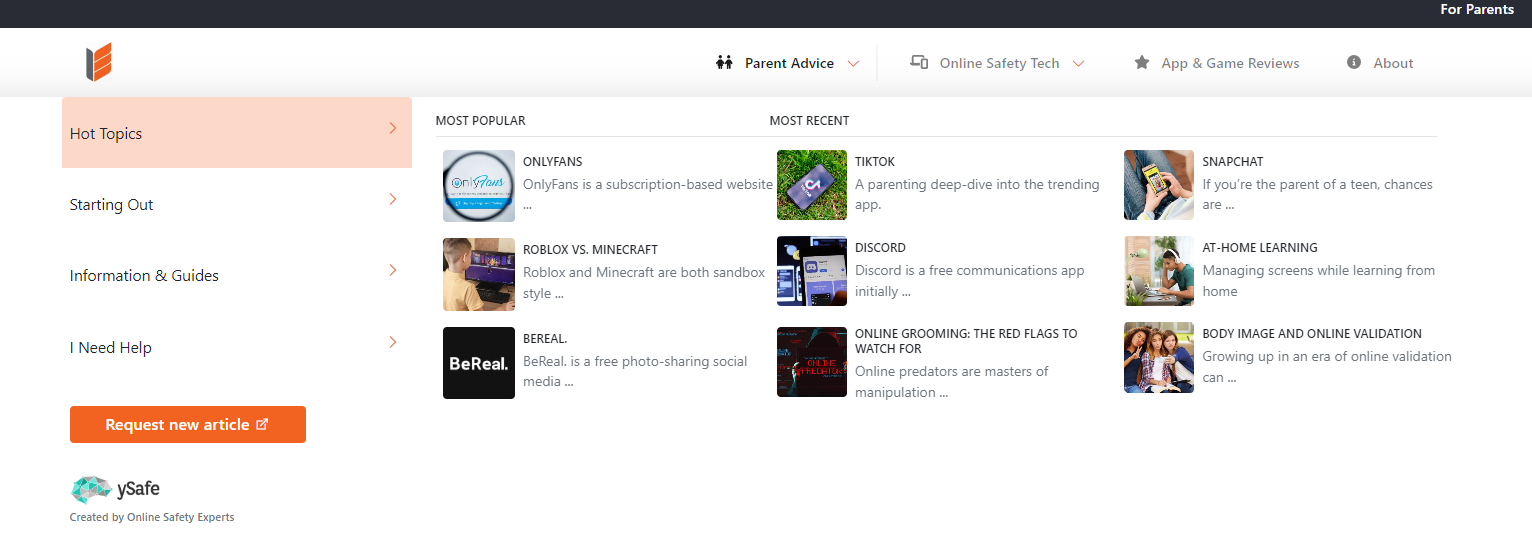Click the Online Predators thumbnail
Screen dimensions: 1532x544
[812, 361]
